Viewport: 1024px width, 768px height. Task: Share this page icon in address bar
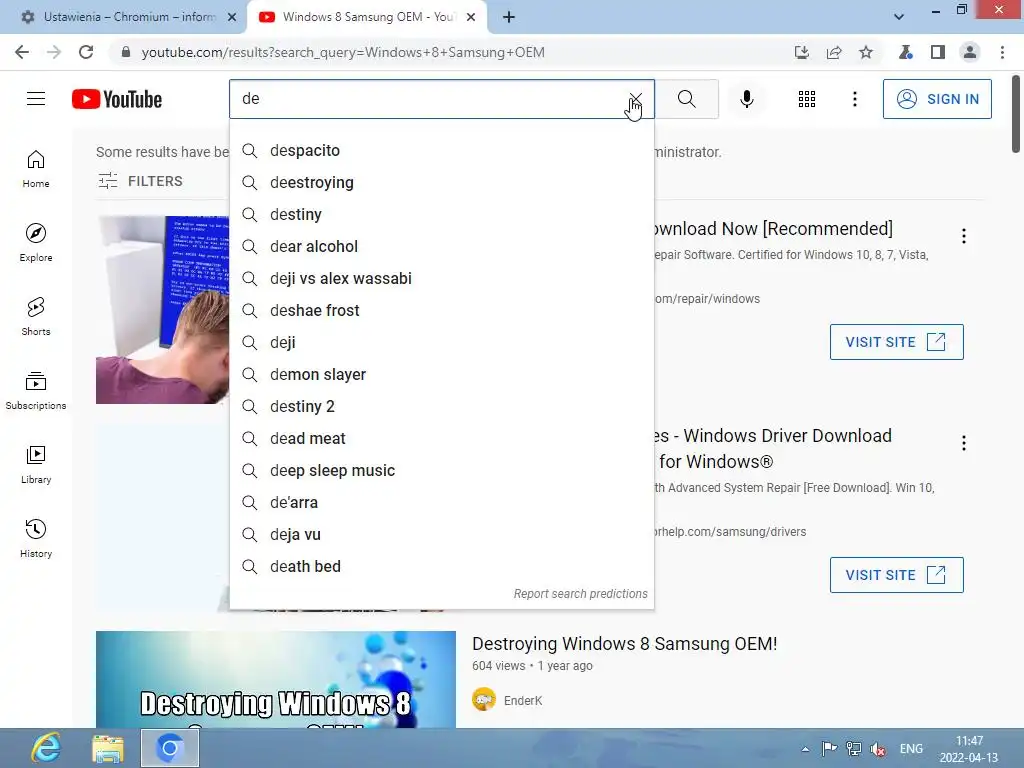click(x=834, y=52)
